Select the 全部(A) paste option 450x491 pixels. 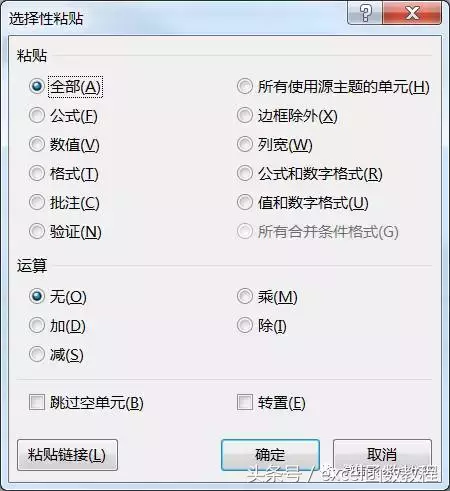37,87
